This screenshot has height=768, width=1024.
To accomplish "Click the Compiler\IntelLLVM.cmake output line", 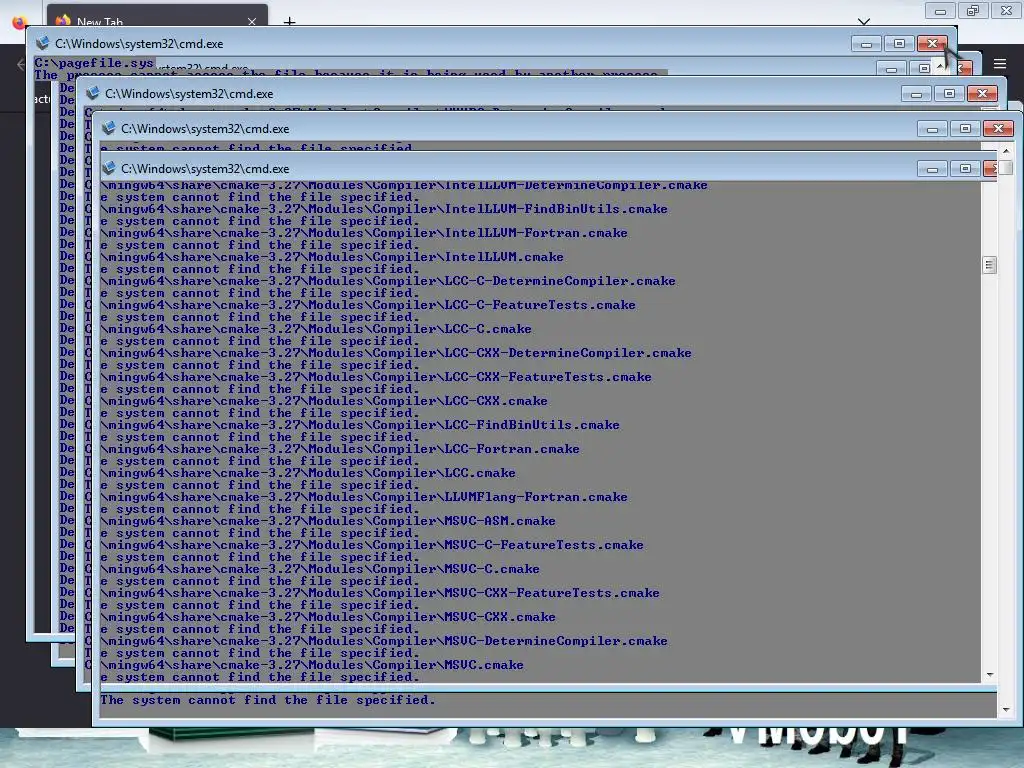I will click(x=332, y=257).
